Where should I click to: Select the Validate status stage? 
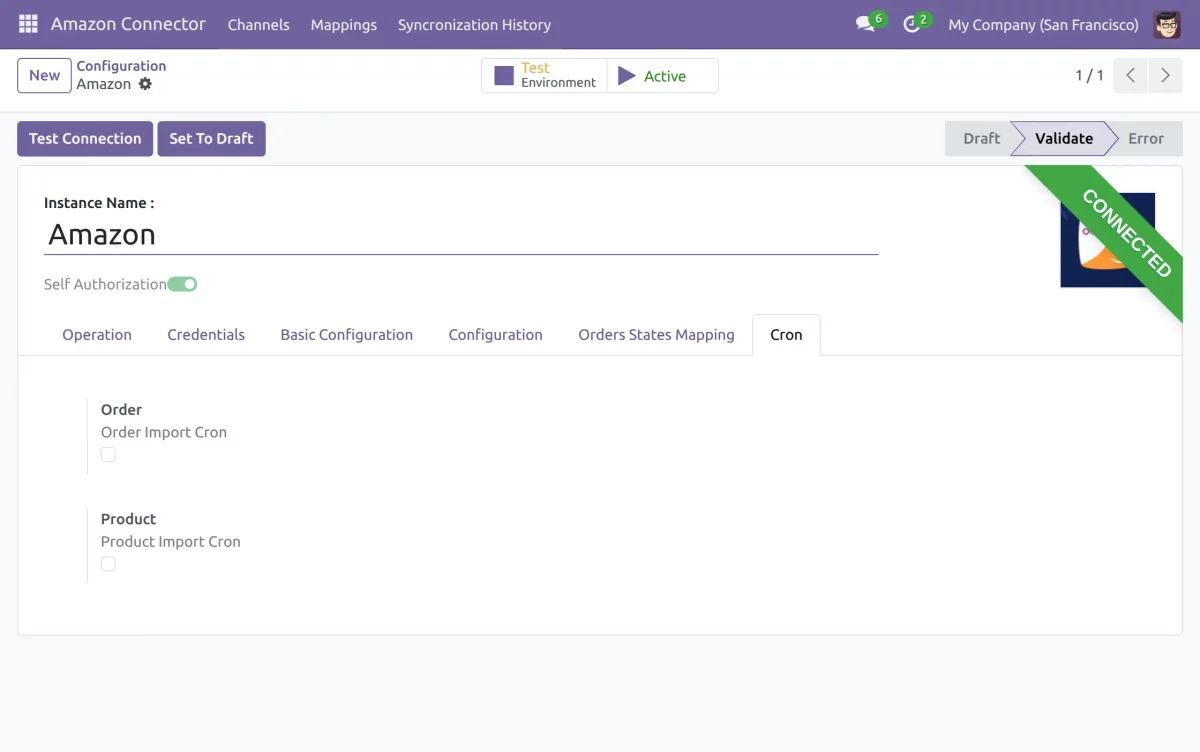(1063, 139)
